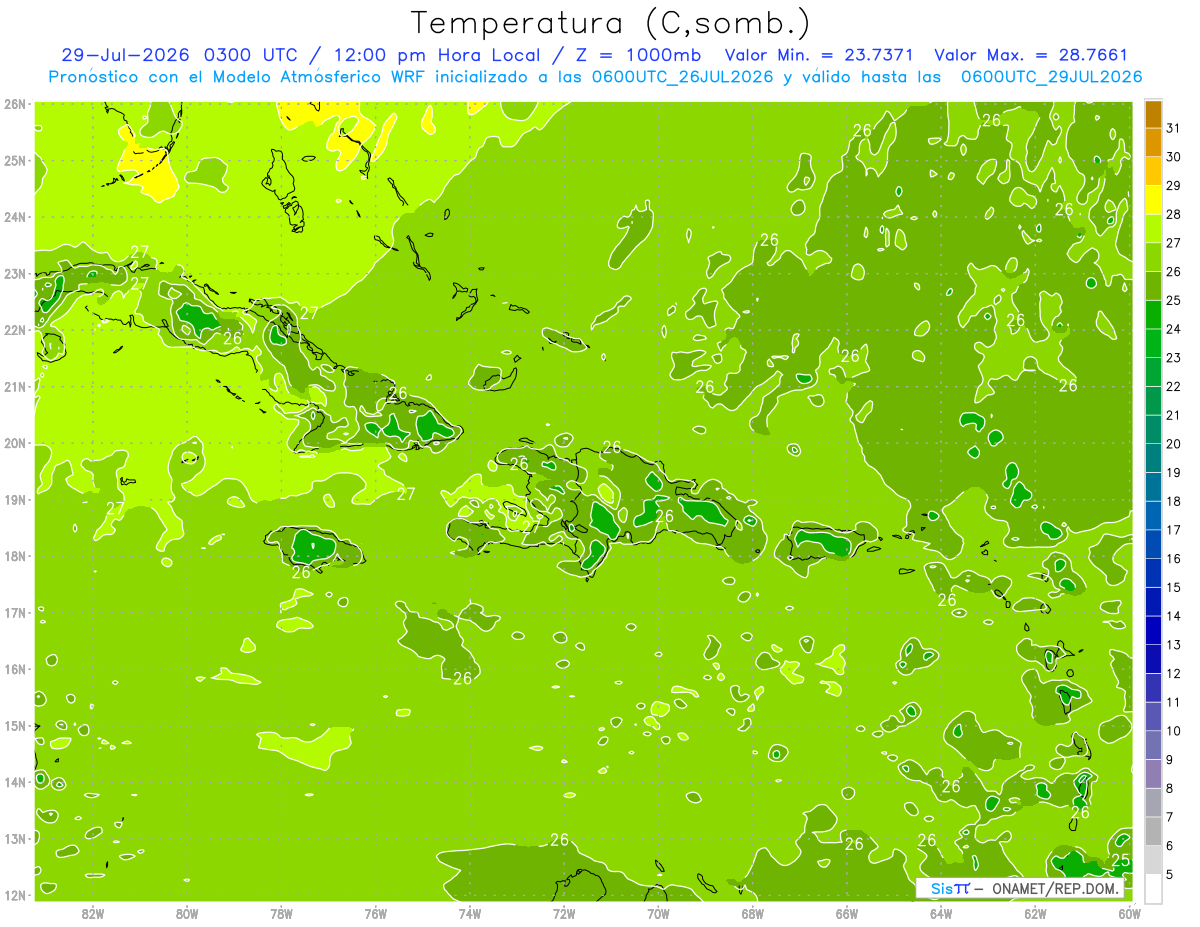This screenshot has height=927, width=1200.
Task: Click the colorbar label '15'
Action: pos(1174,588)
